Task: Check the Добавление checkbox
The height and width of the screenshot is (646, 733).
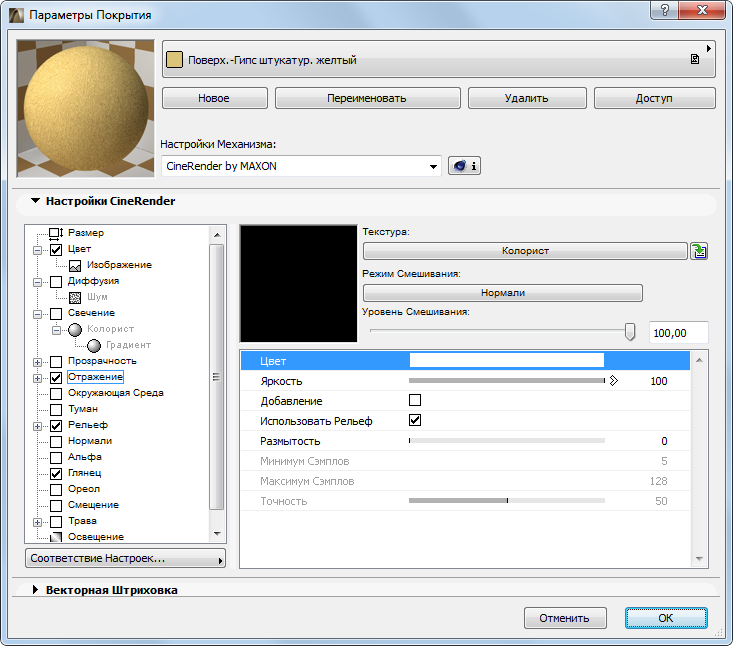Action: click(x=415, y=400)
